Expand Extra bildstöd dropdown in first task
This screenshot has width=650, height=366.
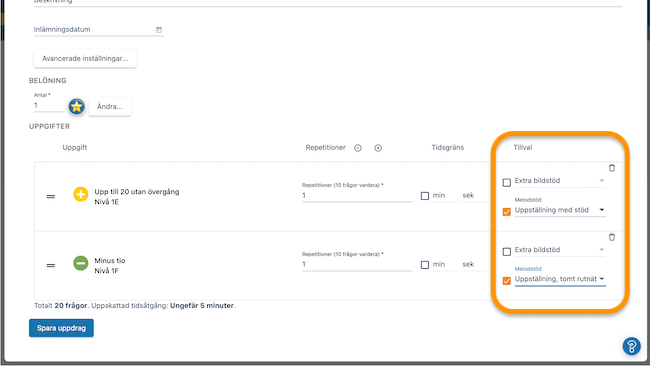tap(560, 181)
